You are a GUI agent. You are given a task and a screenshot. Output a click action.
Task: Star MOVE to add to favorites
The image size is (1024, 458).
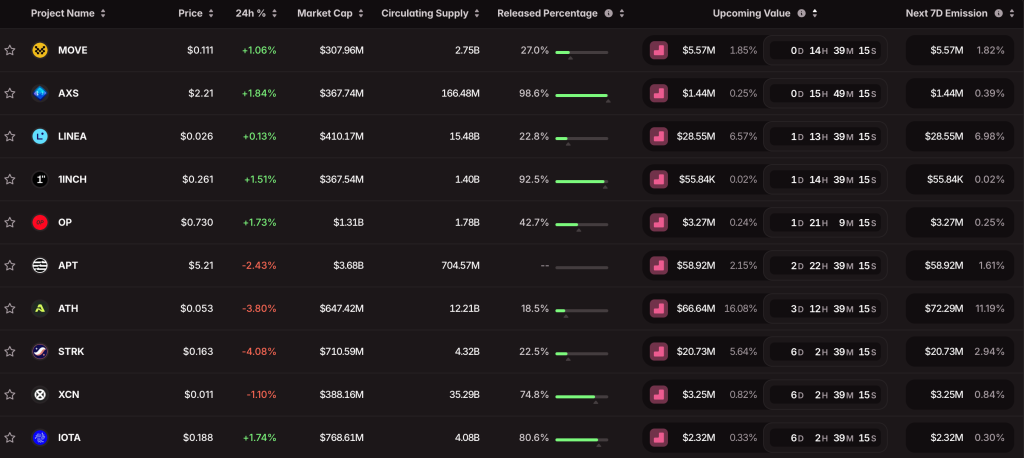click(10, 50)
